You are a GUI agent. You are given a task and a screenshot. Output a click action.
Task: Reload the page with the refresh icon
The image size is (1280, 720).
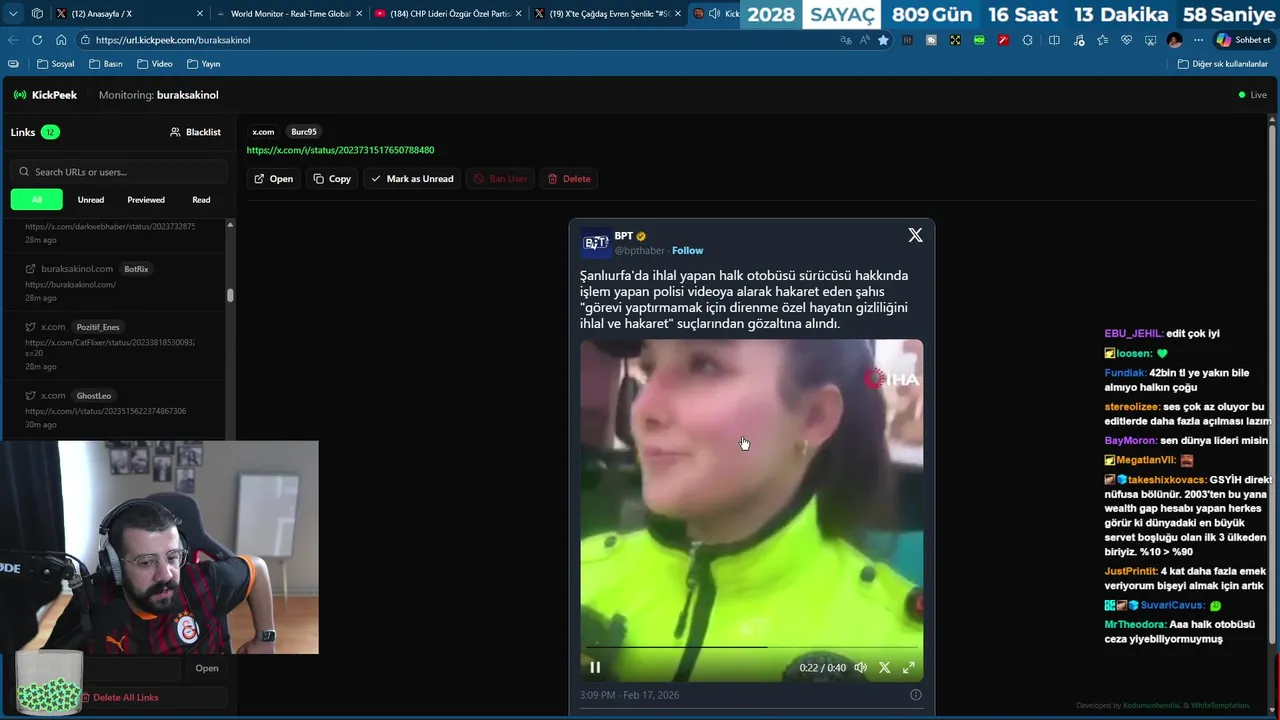click(x=37, y=40)
